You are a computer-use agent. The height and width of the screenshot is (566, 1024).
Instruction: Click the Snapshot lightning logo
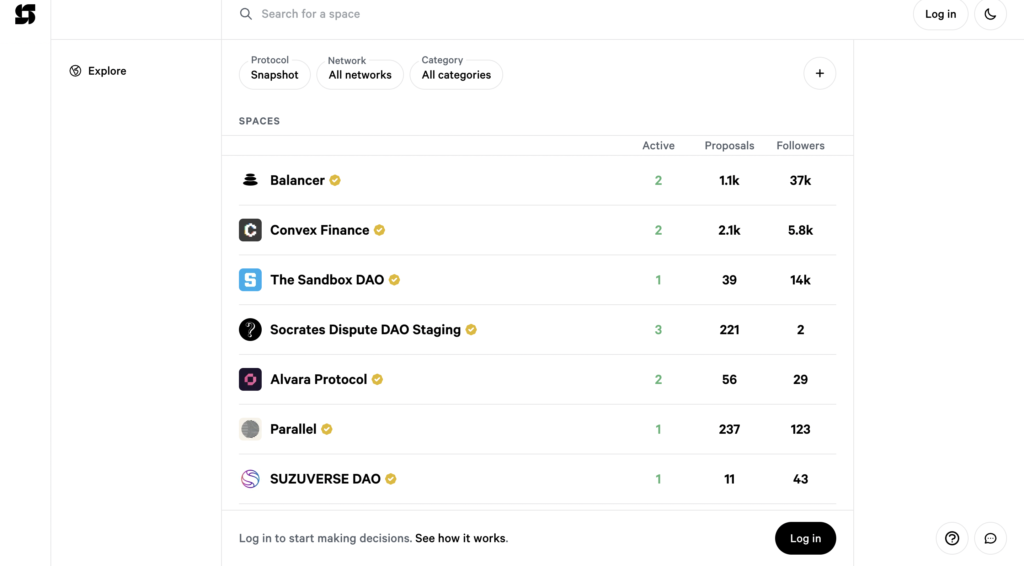25,14
